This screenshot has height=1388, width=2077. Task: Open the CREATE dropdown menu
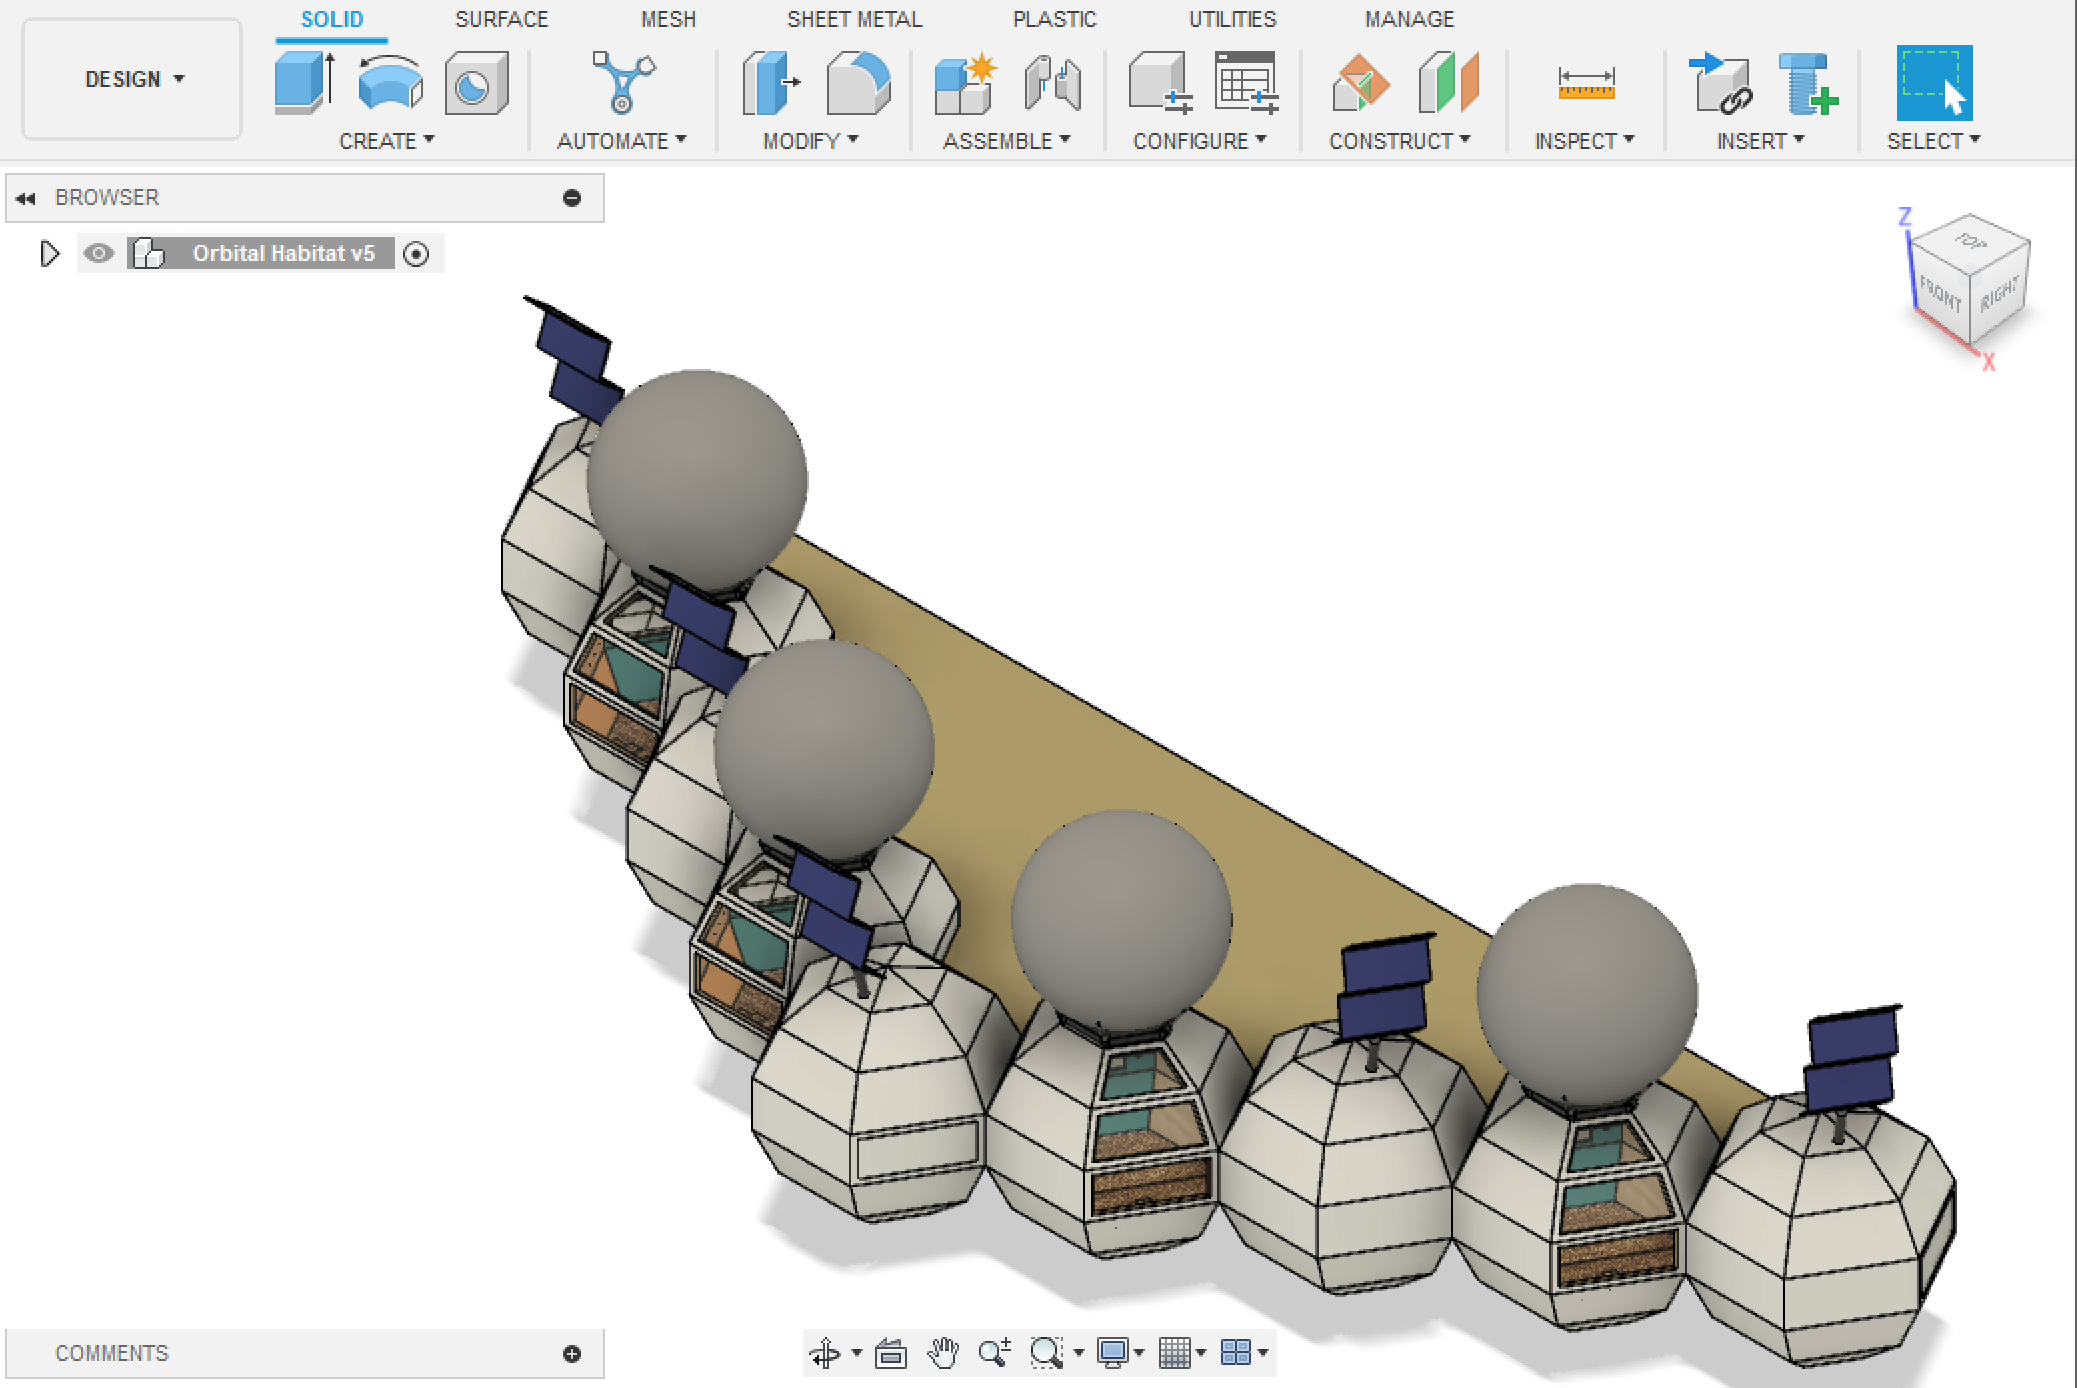(386, 141)
